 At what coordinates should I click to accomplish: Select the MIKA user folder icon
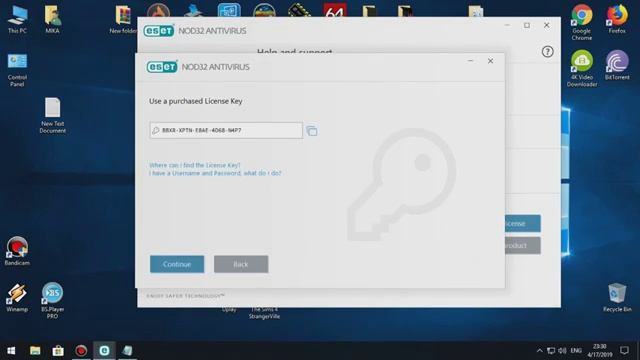[52, 19]
